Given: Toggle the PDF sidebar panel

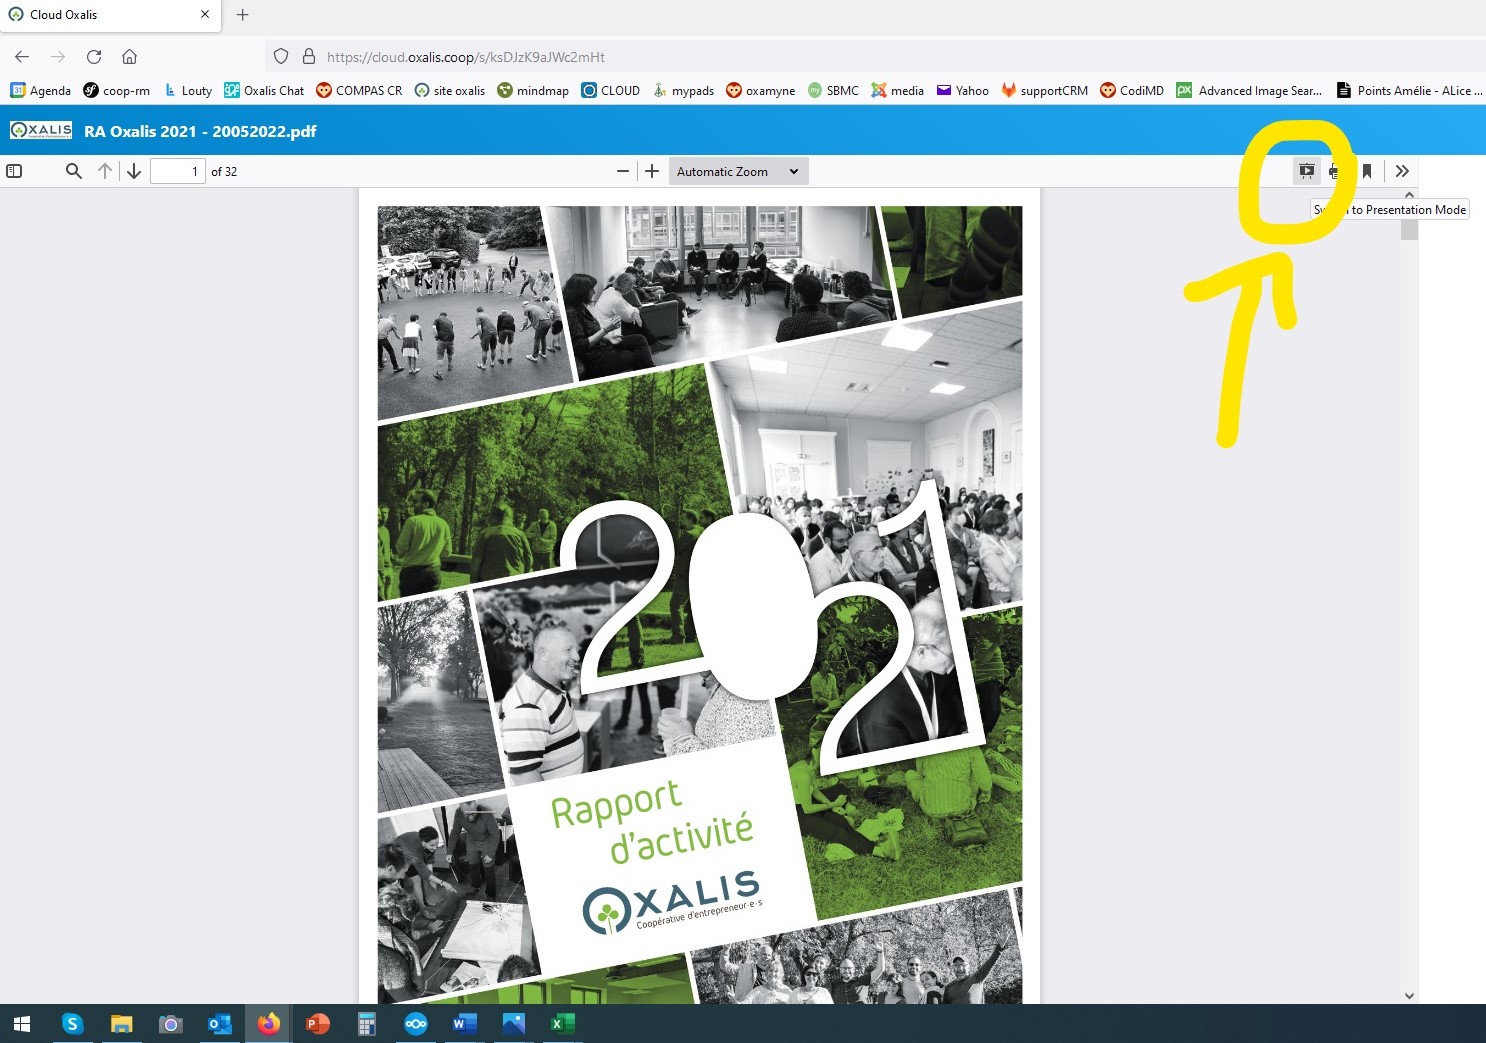Looking at the screenshot, I should (x=14, y=170).
